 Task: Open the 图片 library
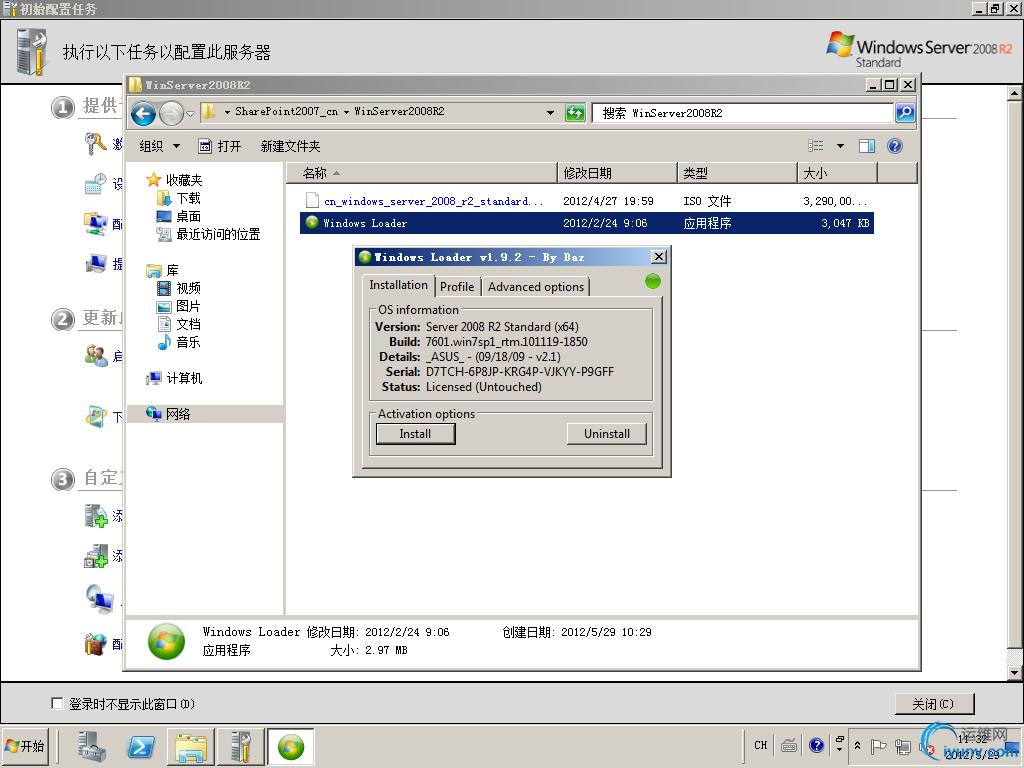click(179, 306)
